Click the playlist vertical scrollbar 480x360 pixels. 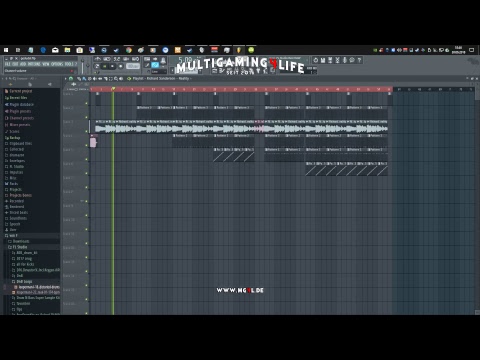(477, 200)
